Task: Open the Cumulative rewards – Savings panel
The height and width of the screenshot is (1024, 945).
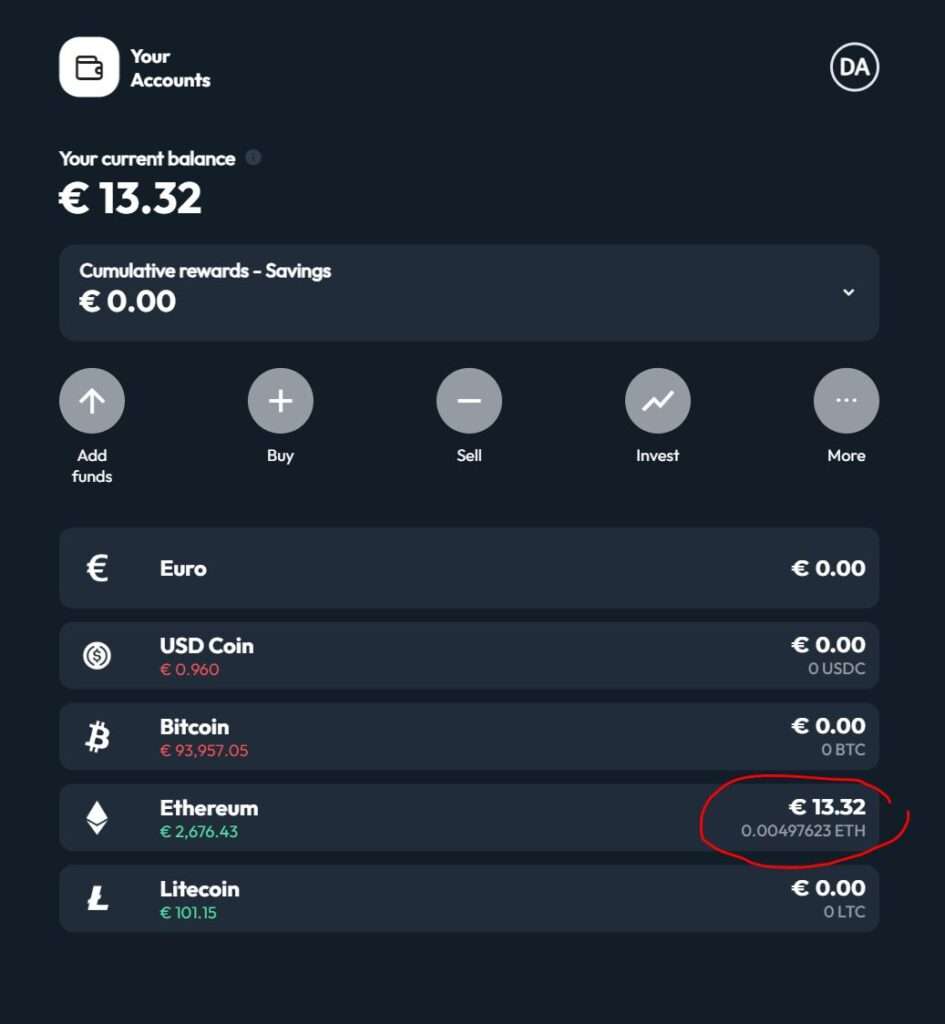Action: tap(469, 293)
